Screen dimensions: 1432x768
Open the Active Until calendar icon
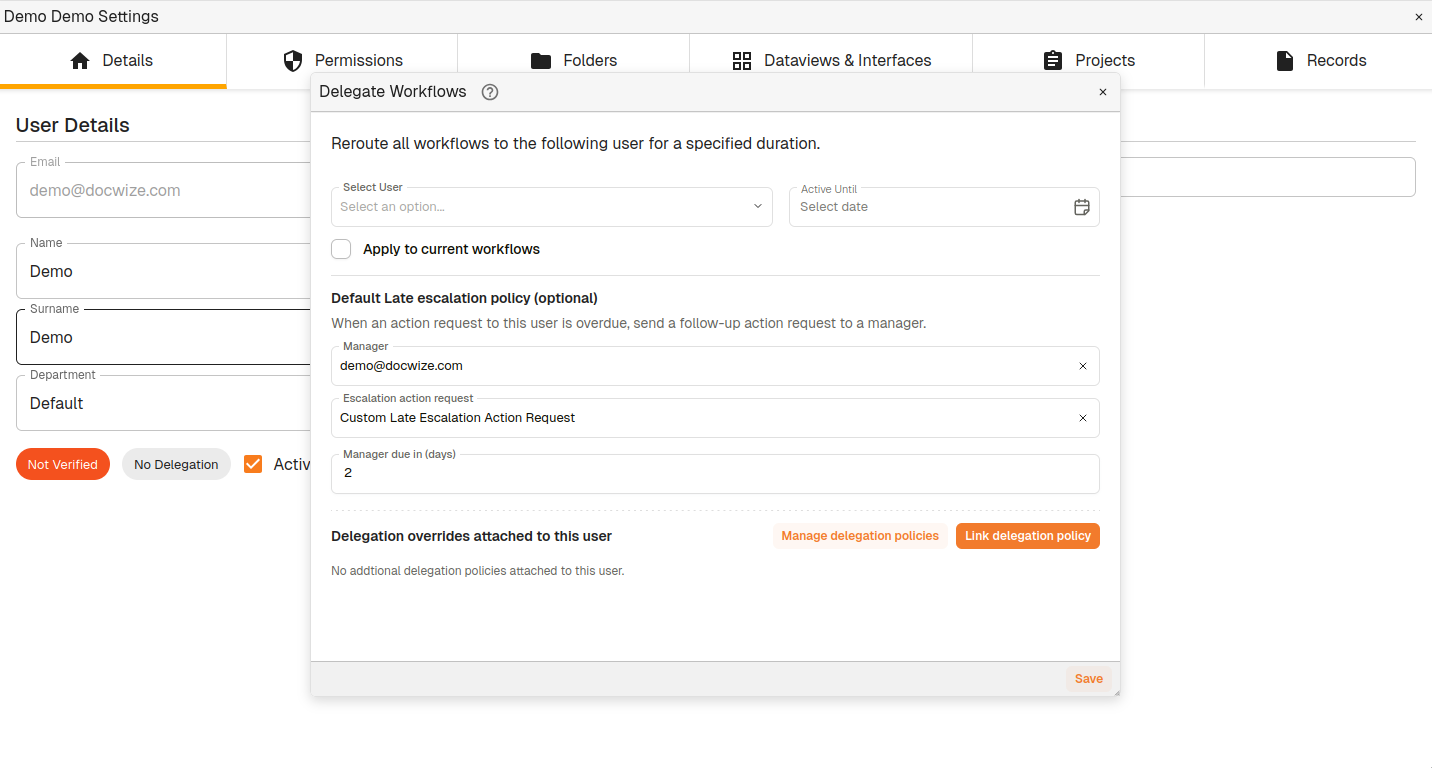(1081, 207)
